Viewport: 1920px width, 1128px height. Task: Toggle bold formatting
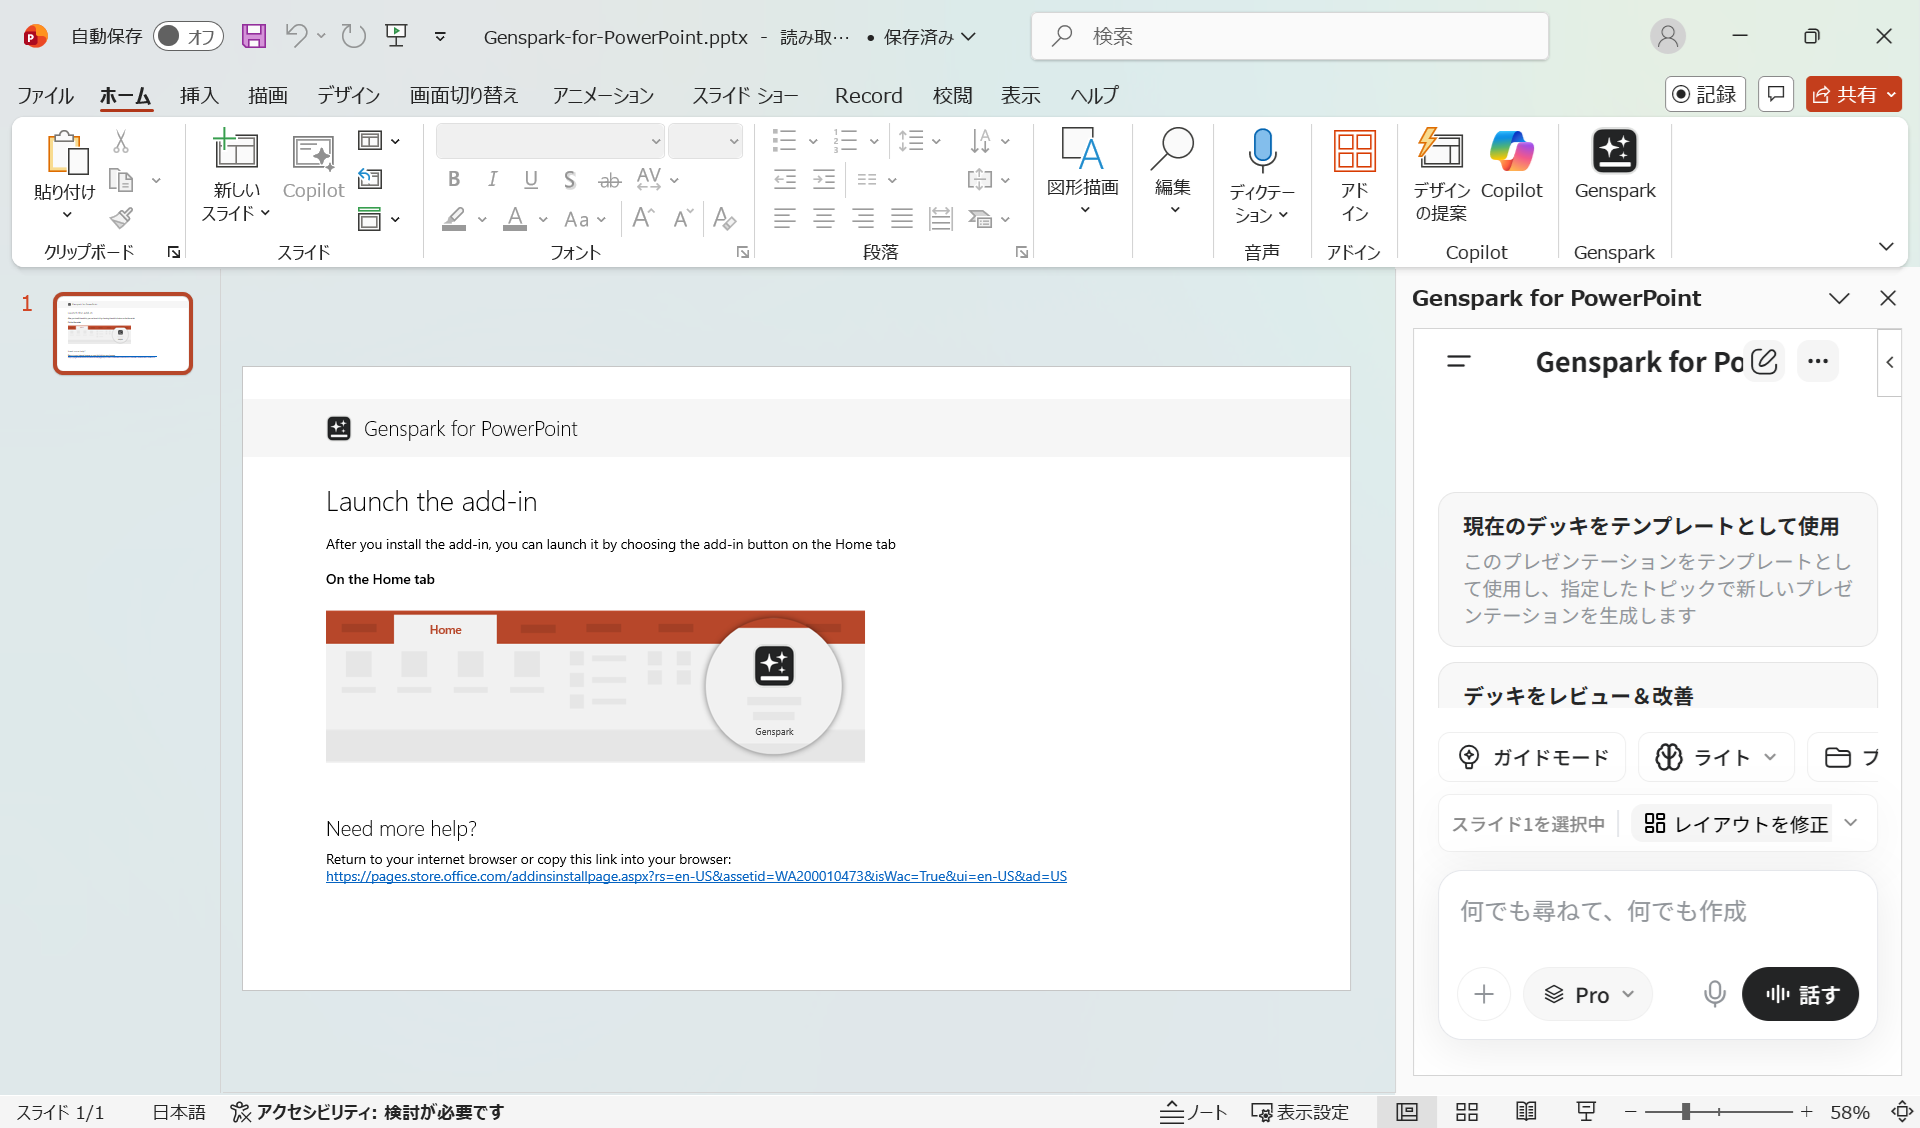454,179
